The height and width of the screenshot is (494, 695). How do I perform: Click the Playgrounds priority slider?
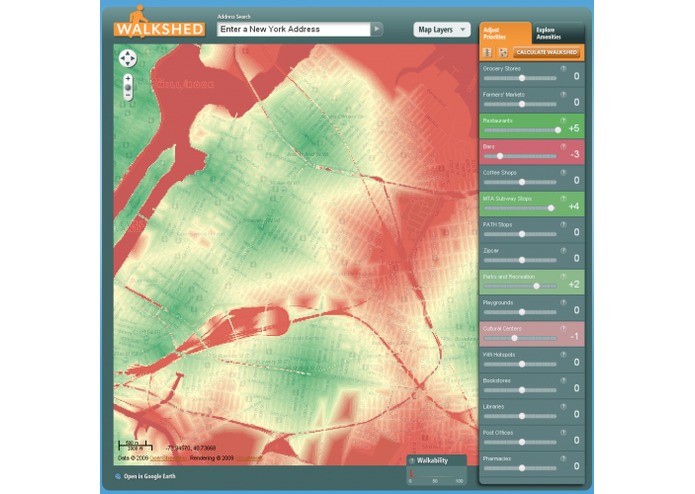(520, 312)
